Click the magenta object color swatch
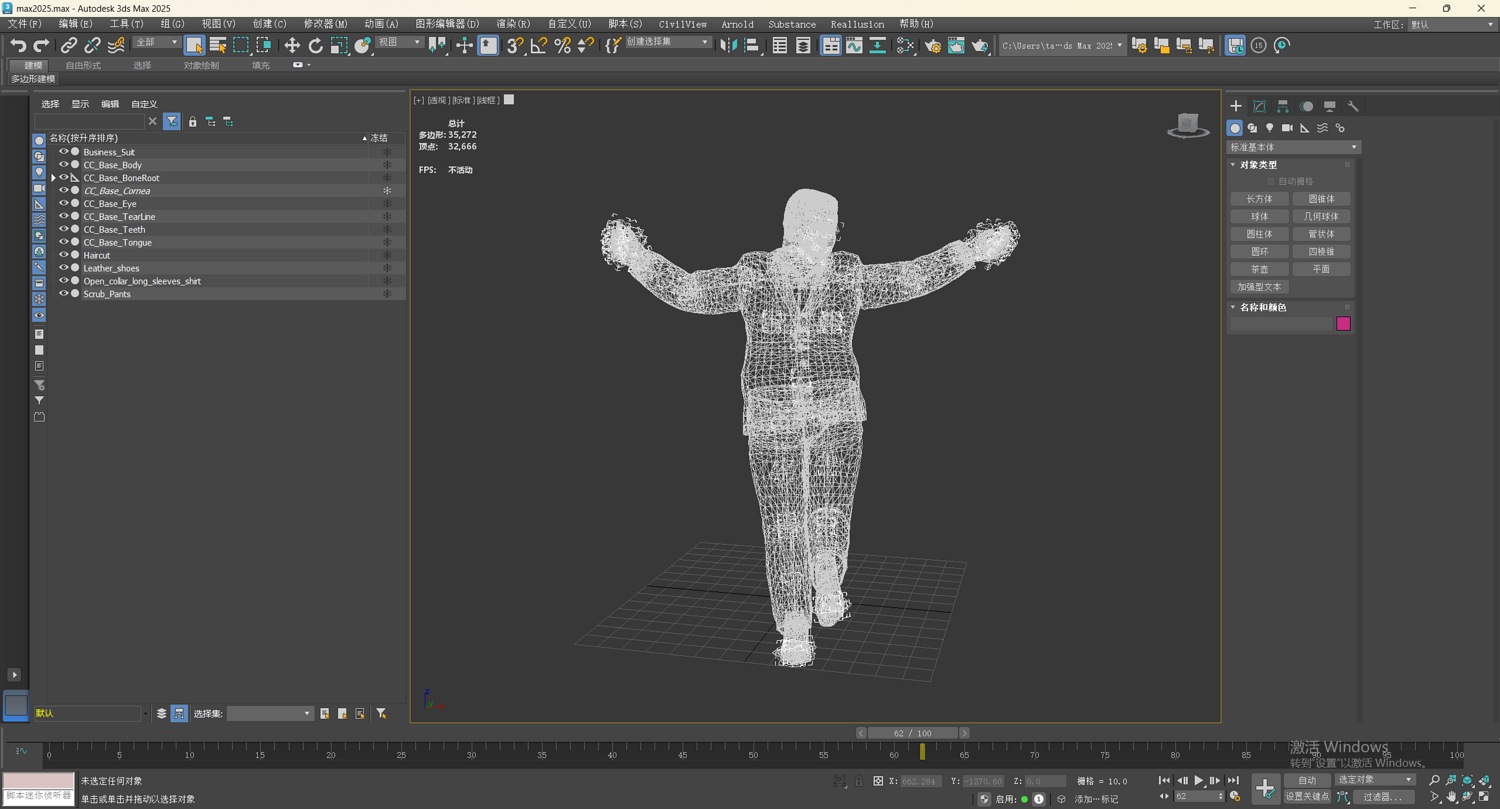This screenshot has width=1500, height=809. pos(1343,324)
